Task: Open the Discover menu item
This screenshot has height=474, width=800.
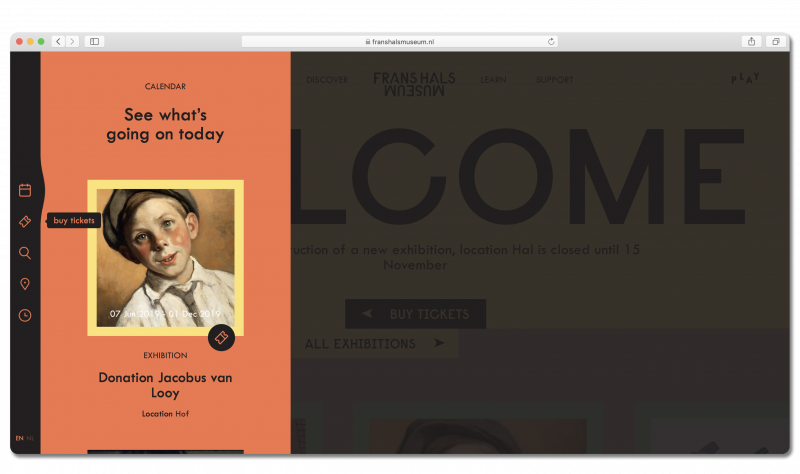Action: coord(327,80)
